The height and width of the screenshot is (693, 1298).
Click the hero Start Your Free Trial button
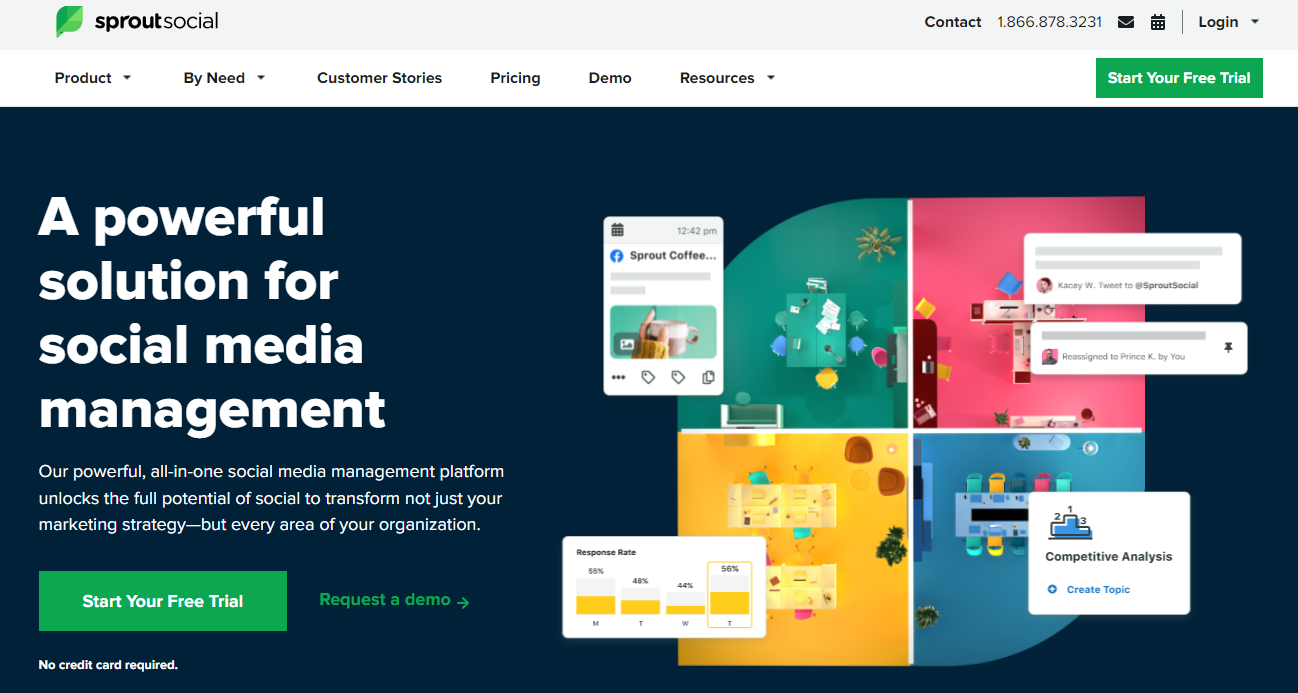(163, 601)
